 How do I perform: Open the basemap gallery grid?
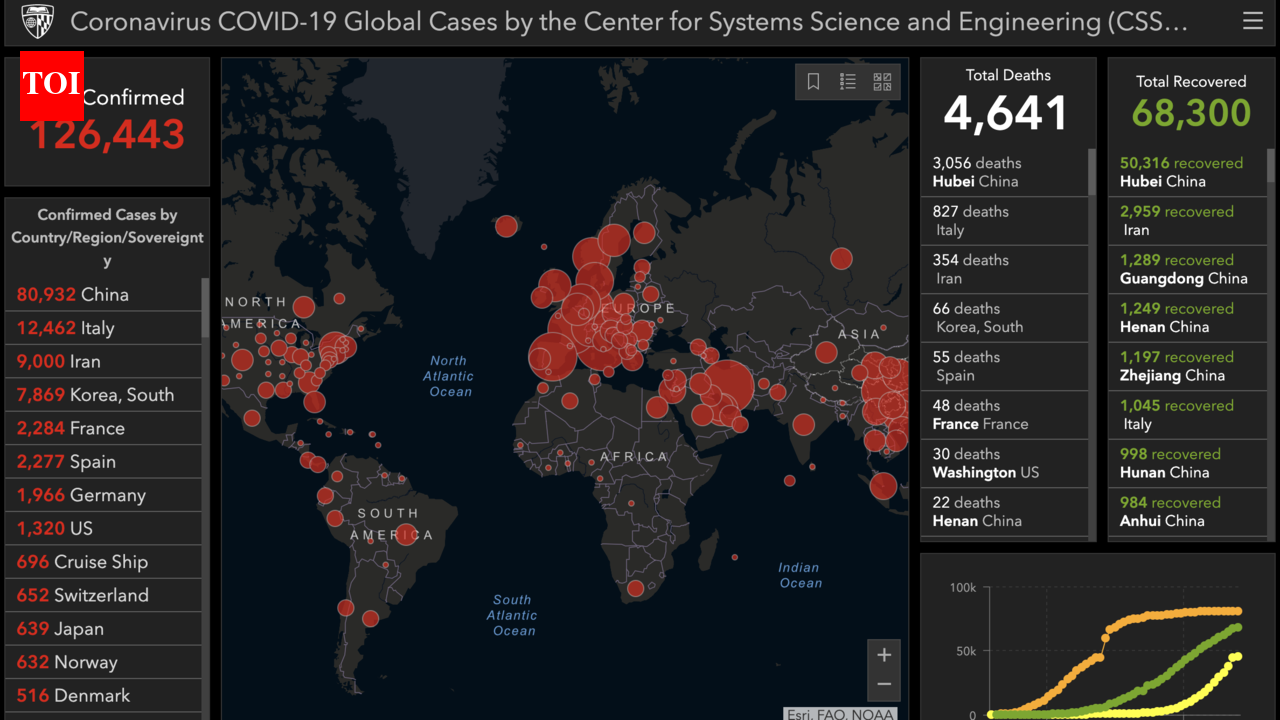click(882, 82)
